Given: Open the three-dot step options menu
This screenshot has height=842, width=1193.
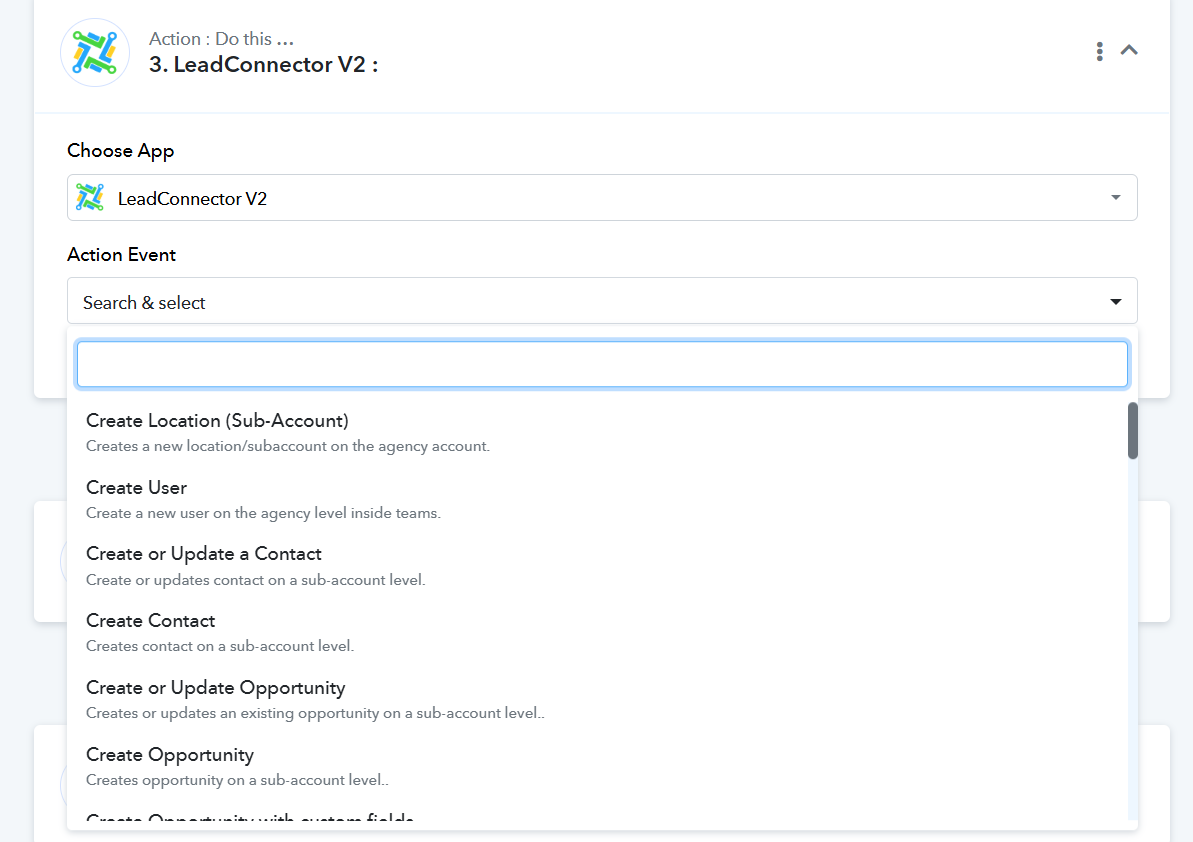Looking at the screenshot, I should pos(1099,51).
